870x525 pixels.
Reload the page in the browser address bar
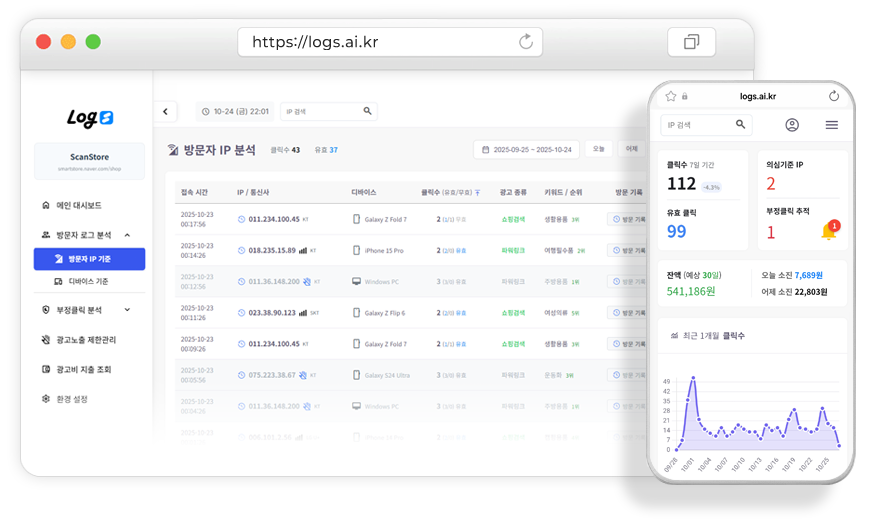(x=525, y=42)
